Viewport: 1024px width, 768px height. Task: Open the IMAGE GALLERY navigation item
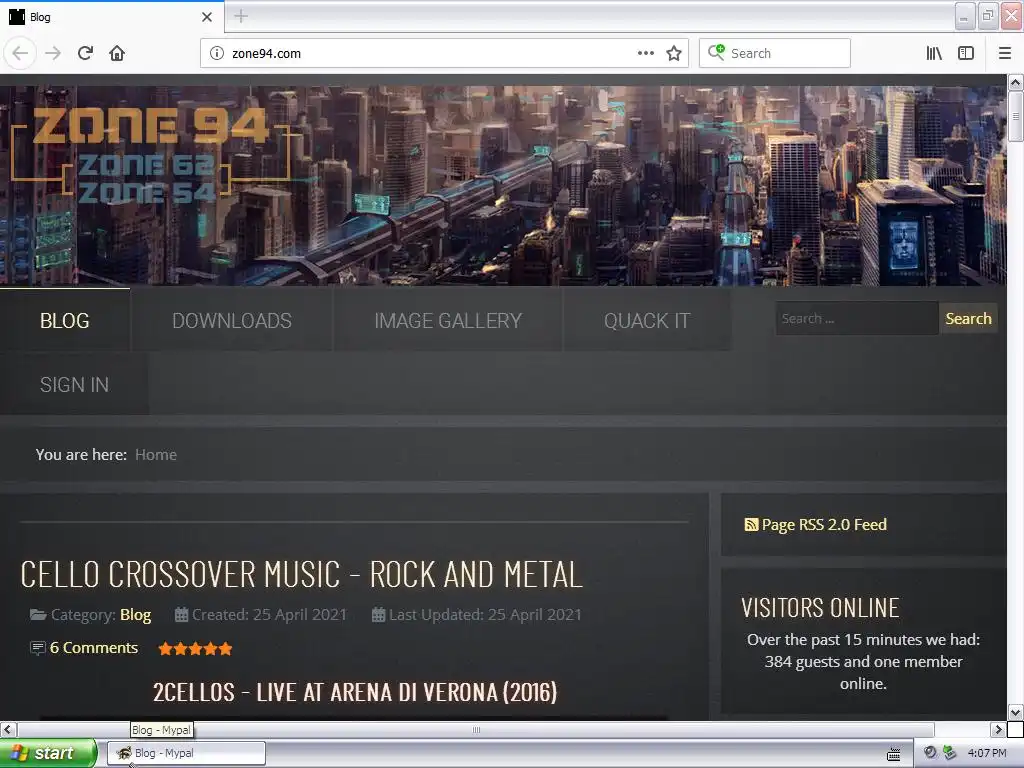(448, 321)
